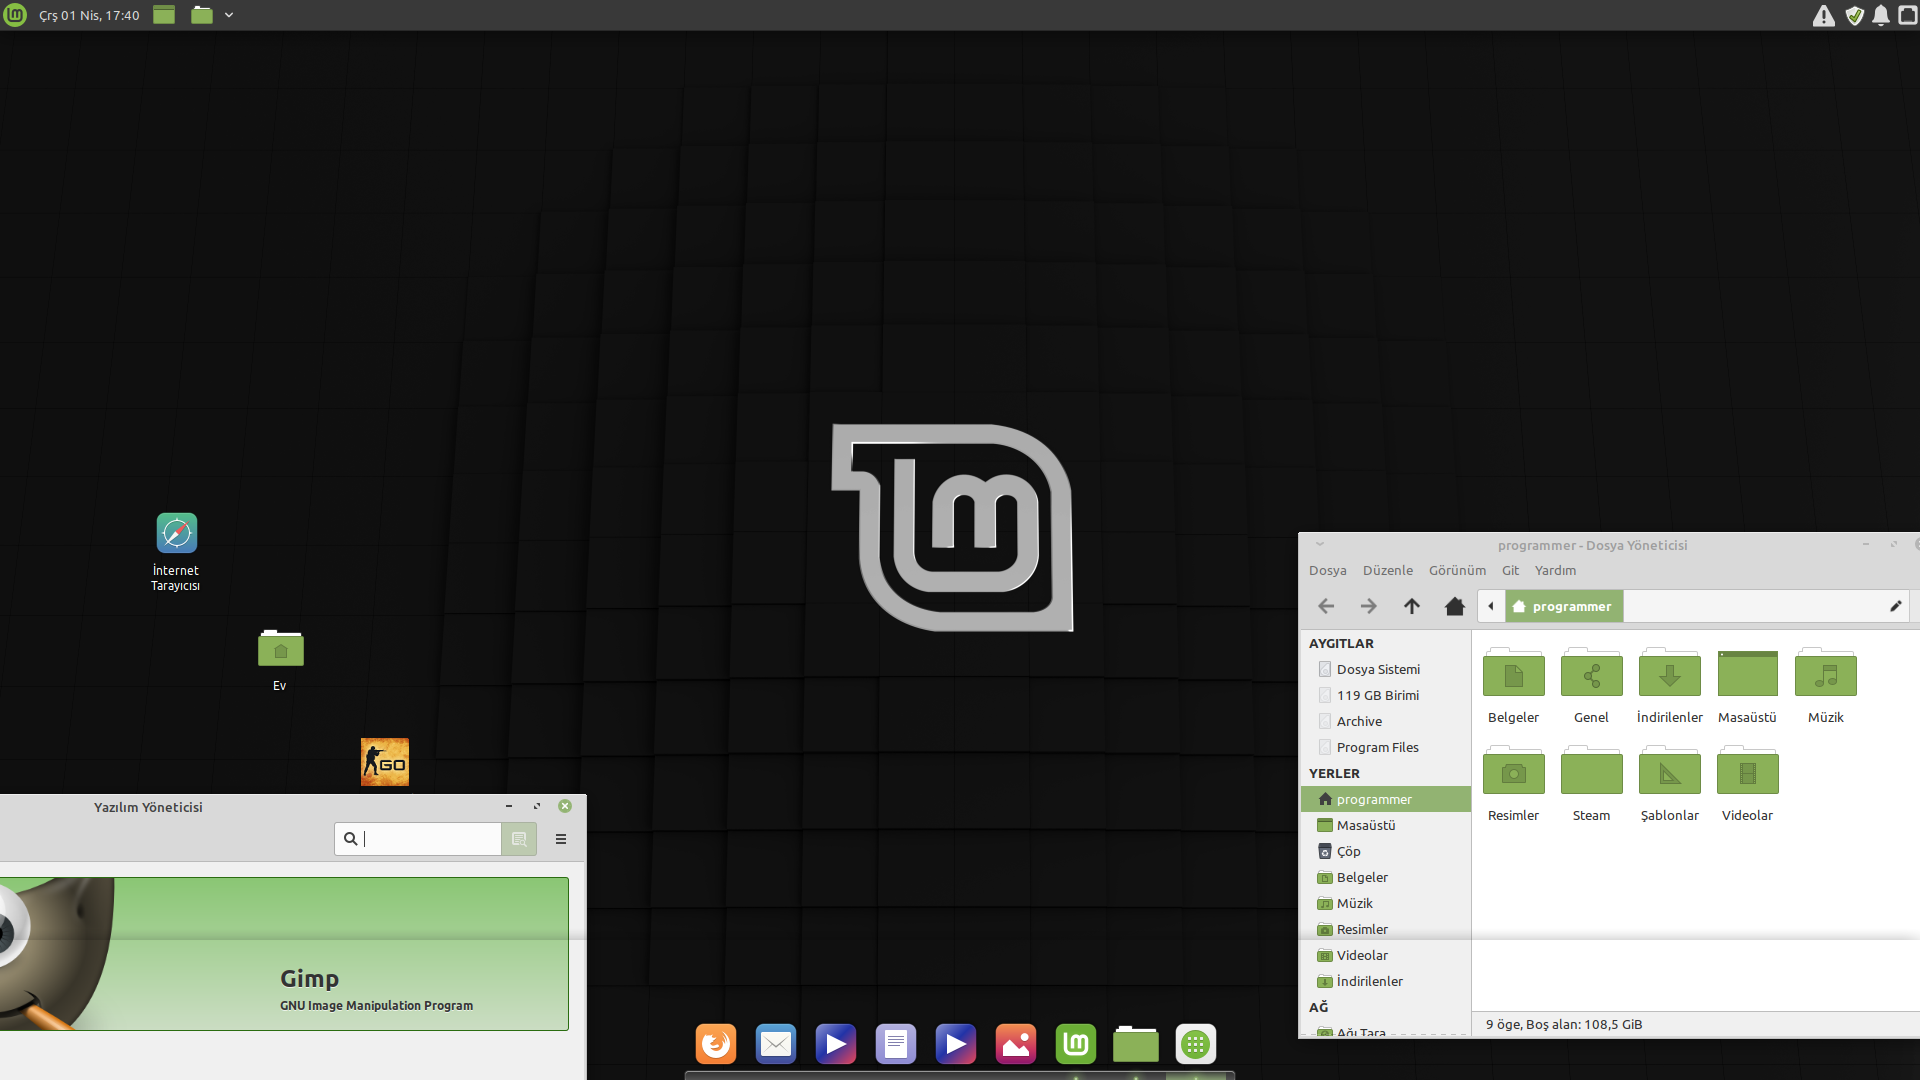Open the folder launcher in top panel

[x=202, y=15]
